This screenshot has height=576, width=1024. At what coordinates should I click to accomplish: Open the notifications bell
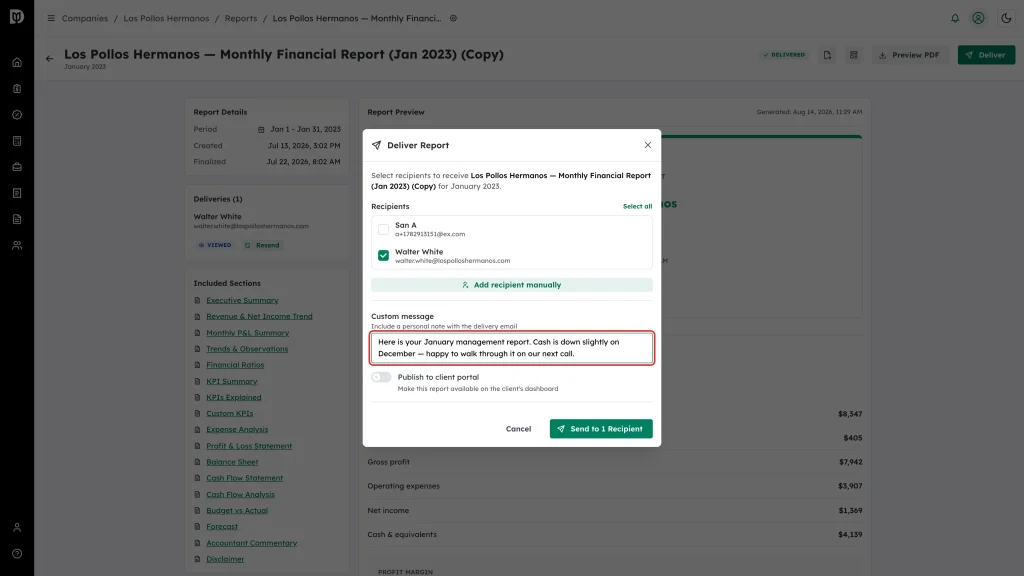click(x=955, y=18)
